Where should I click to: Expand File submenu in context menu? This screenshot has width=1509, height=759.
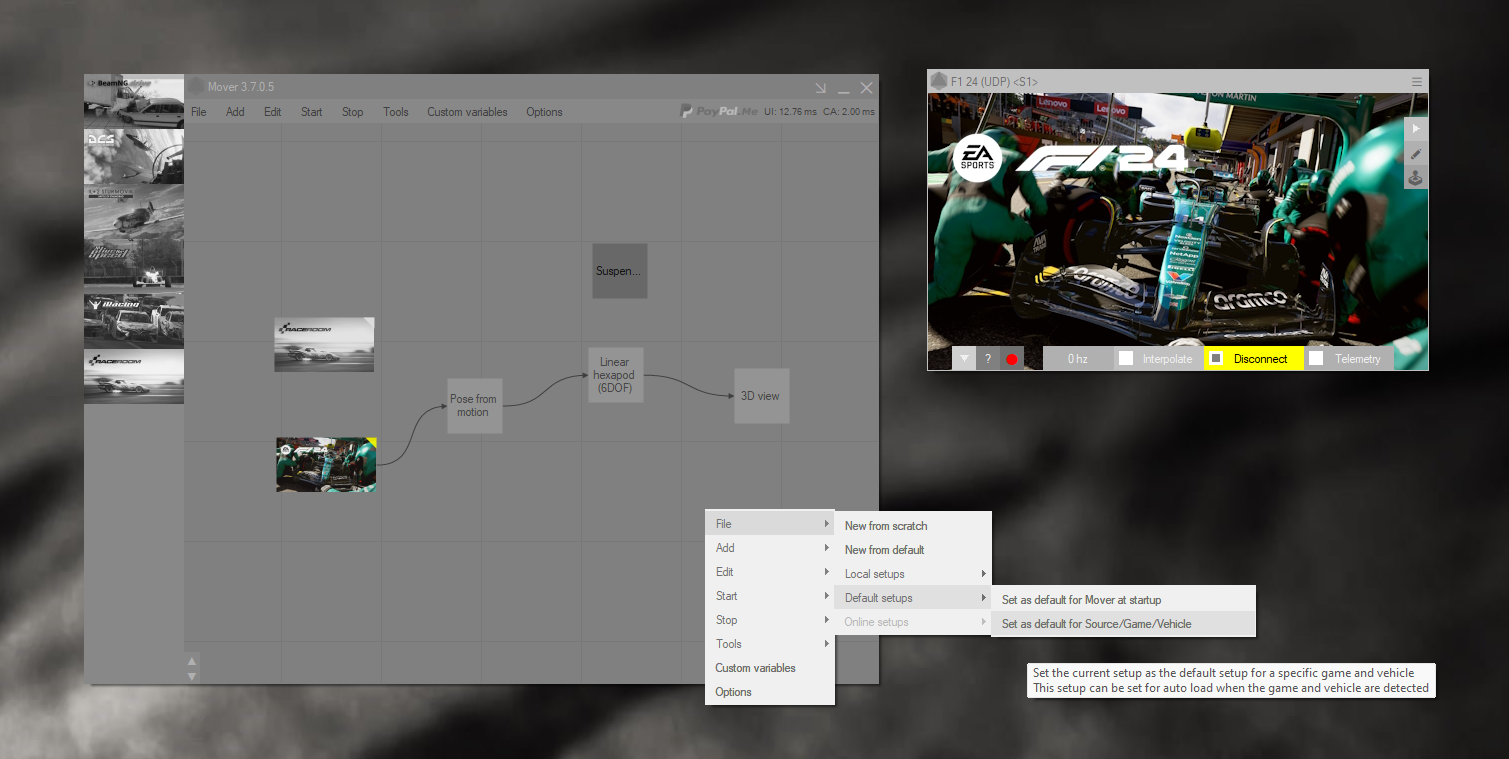click(x=770, y=524)
